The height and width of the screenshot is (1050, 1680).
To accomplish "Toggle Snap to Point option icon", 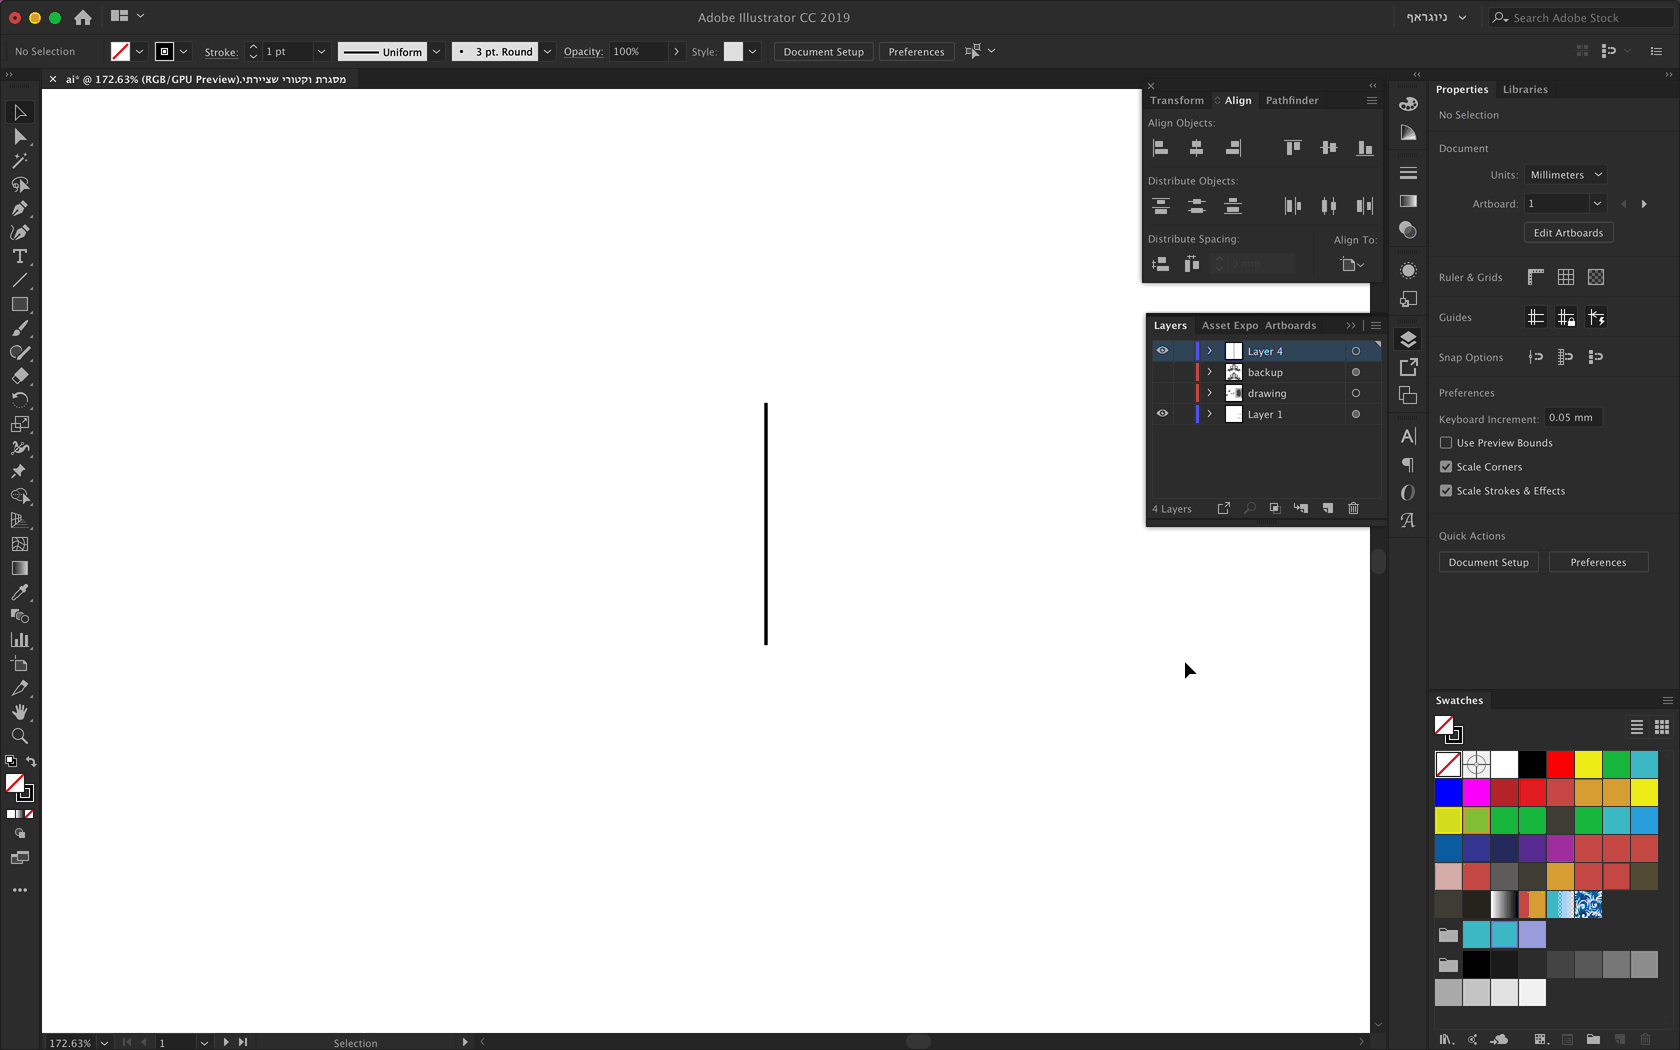I will pyautogui.click(x=1536, y=357).
